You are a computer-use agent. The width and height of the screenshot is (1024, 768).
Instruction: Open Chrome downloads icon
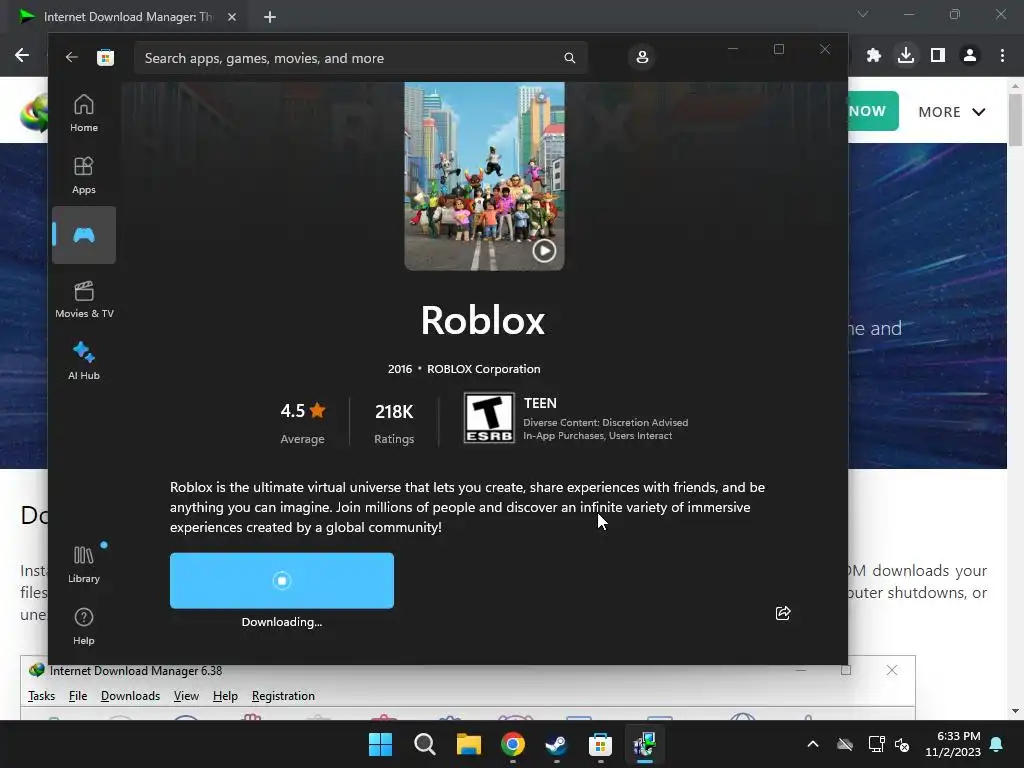pos(906,55)
